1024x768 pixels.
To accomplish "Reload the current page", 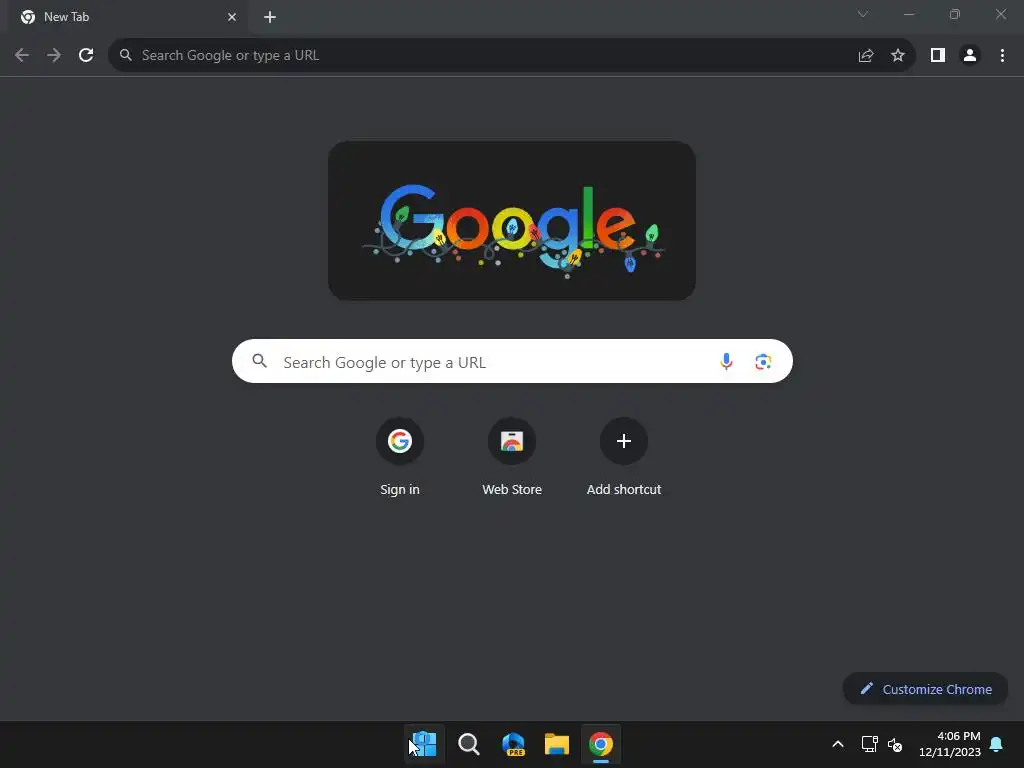I will click(86, 56).
